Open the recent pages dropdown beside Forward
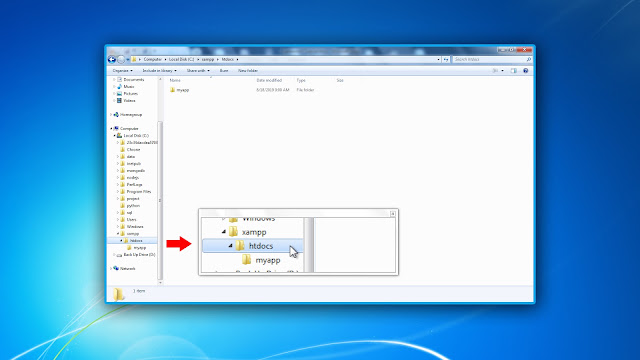640x360 pixels. coord(128,60)
